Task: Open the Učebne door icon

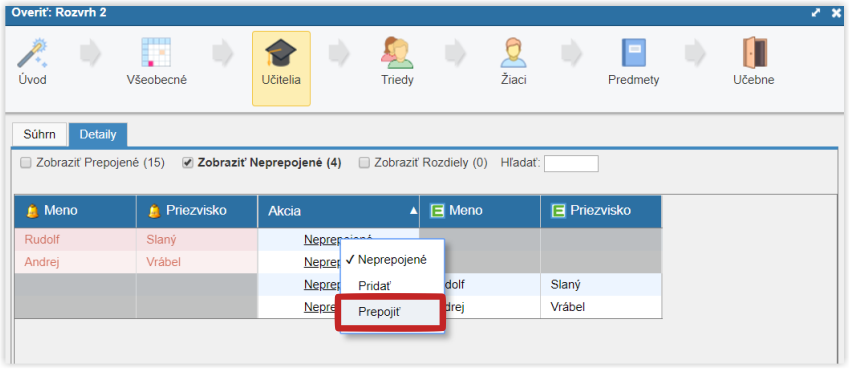Action: 754,53
